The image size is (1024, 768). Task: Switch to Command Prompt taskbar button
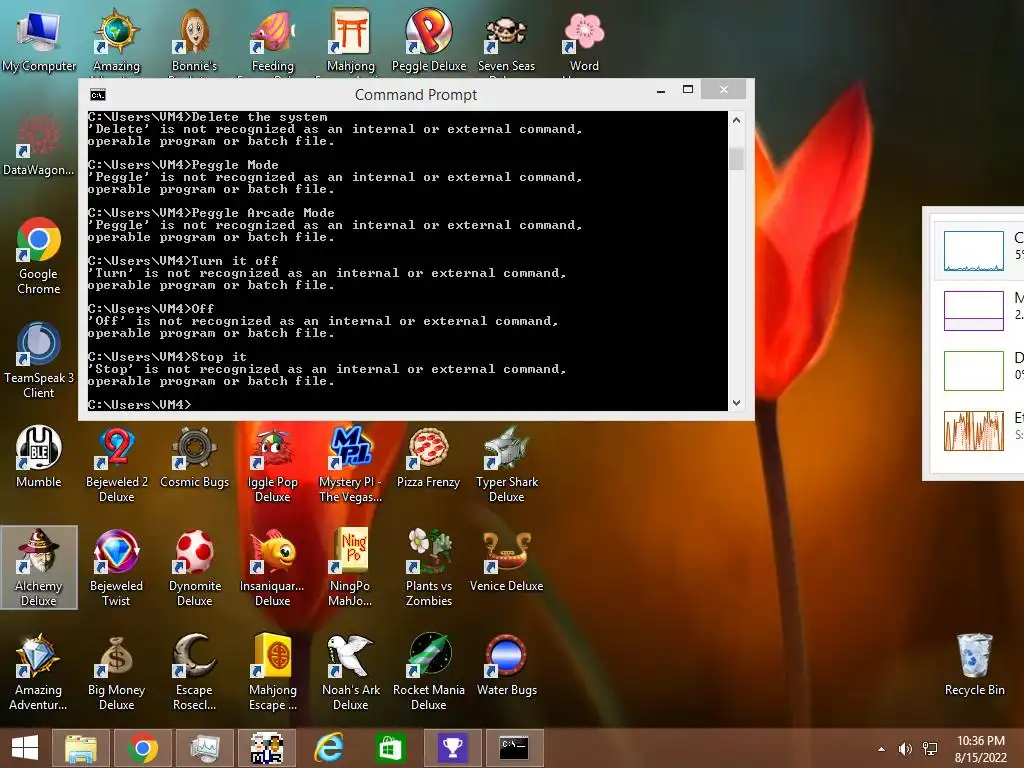tap(515, 748)
